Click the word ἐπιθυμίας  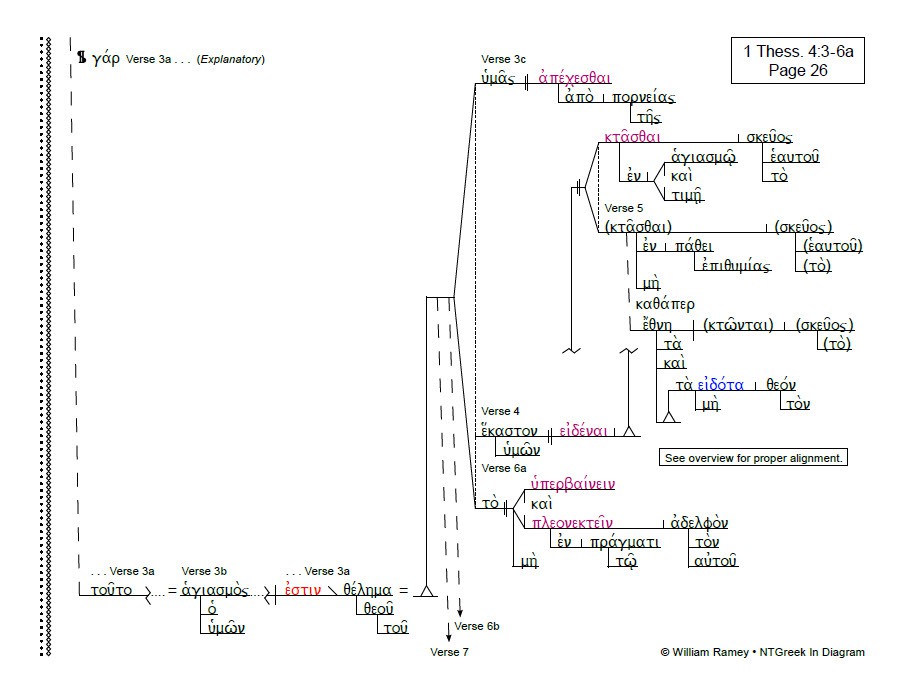(736, 265)
